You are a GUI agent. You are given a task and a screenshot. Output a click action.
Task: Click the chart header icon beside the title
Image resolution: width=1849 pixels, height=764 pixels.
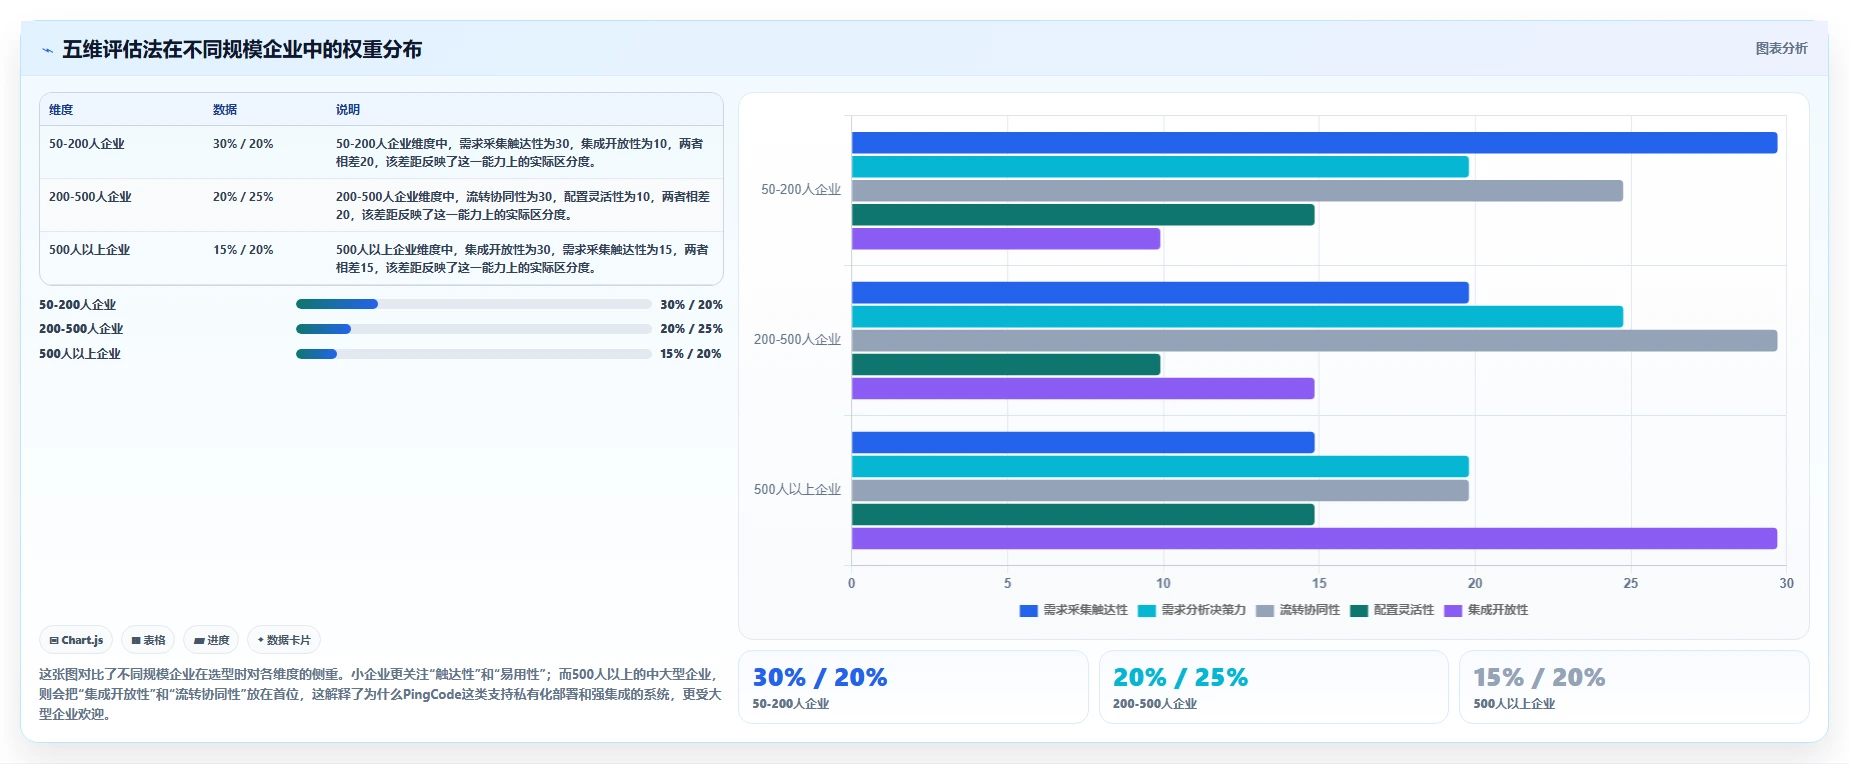click(x=47, y=50)
